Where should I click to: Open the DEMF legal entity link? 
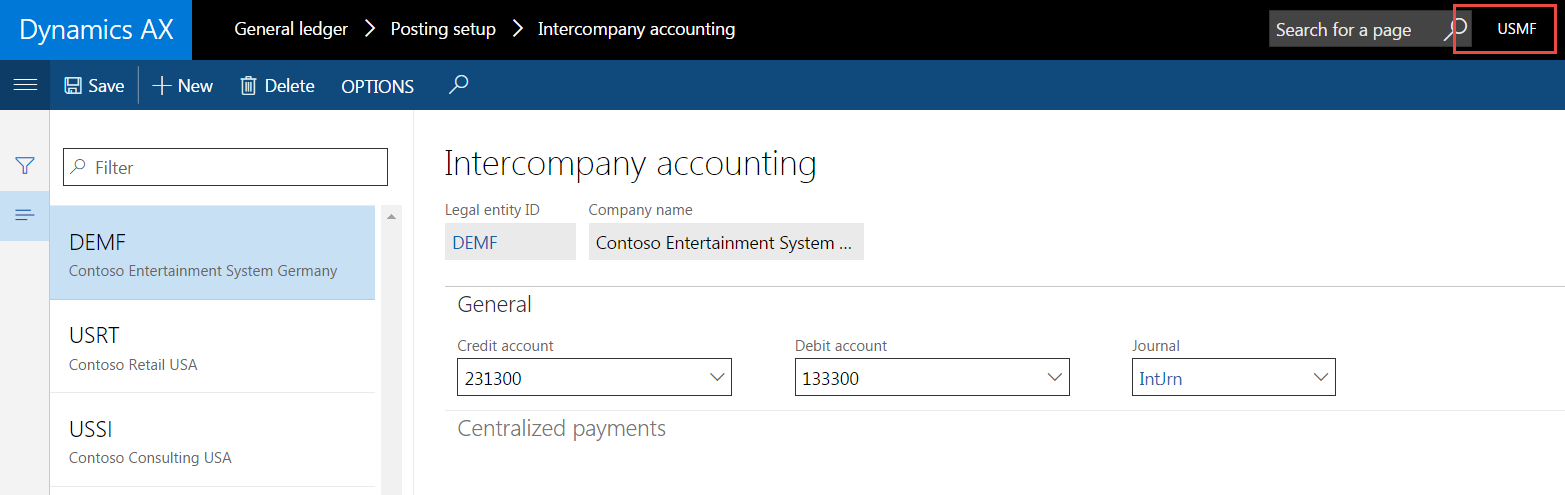[475, 243]
